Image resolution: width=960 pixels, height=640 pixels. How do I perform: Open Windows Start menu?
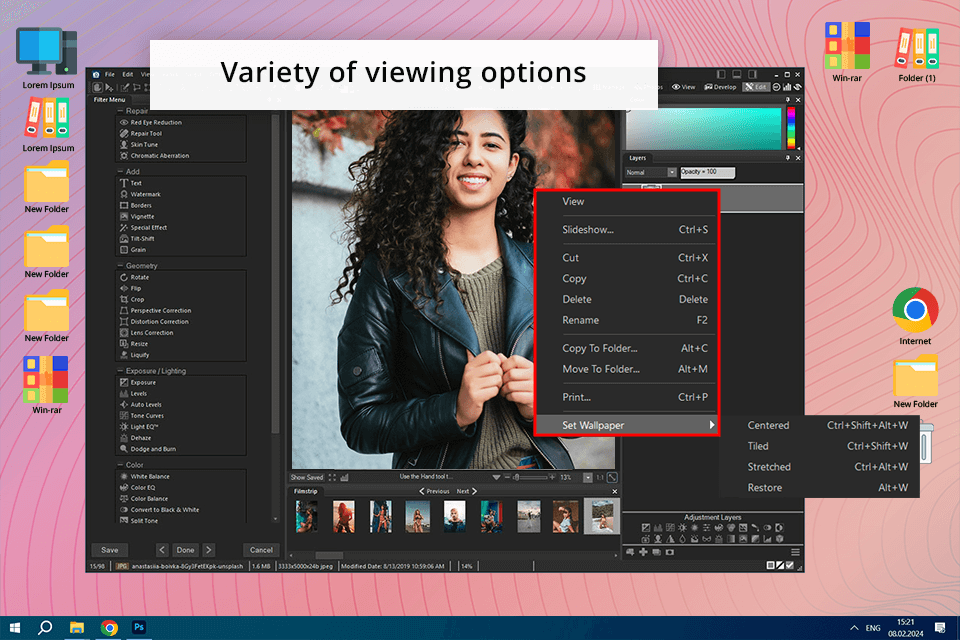pos(15,628)
